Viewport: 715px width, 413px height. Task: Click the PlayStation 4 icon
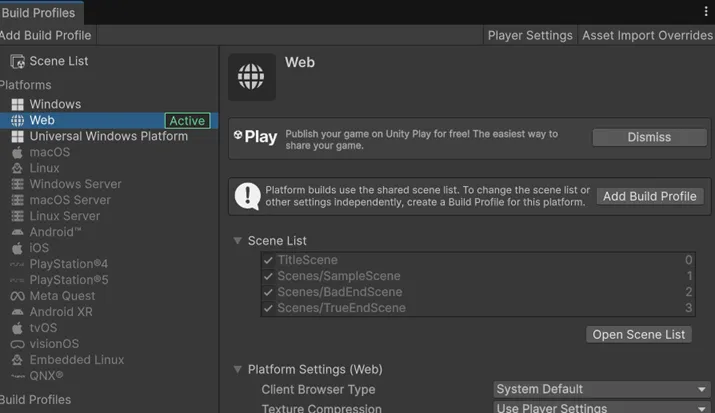(x=17, y=264)
